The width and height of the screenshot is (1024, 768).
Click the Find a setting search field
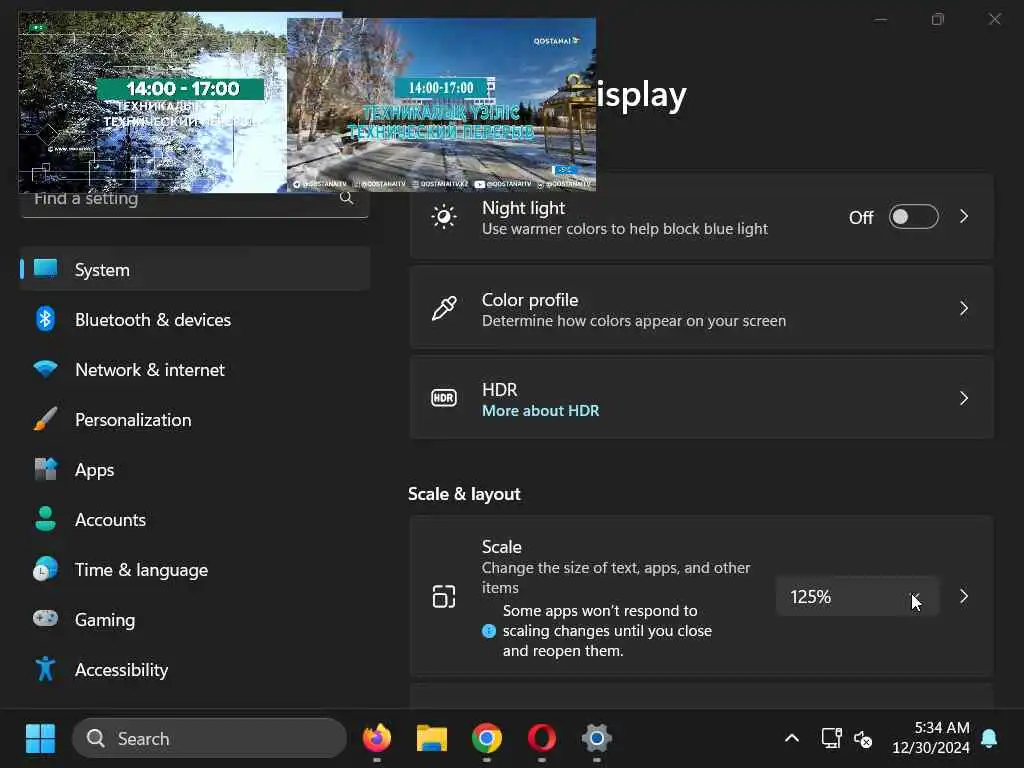(195, 199)
